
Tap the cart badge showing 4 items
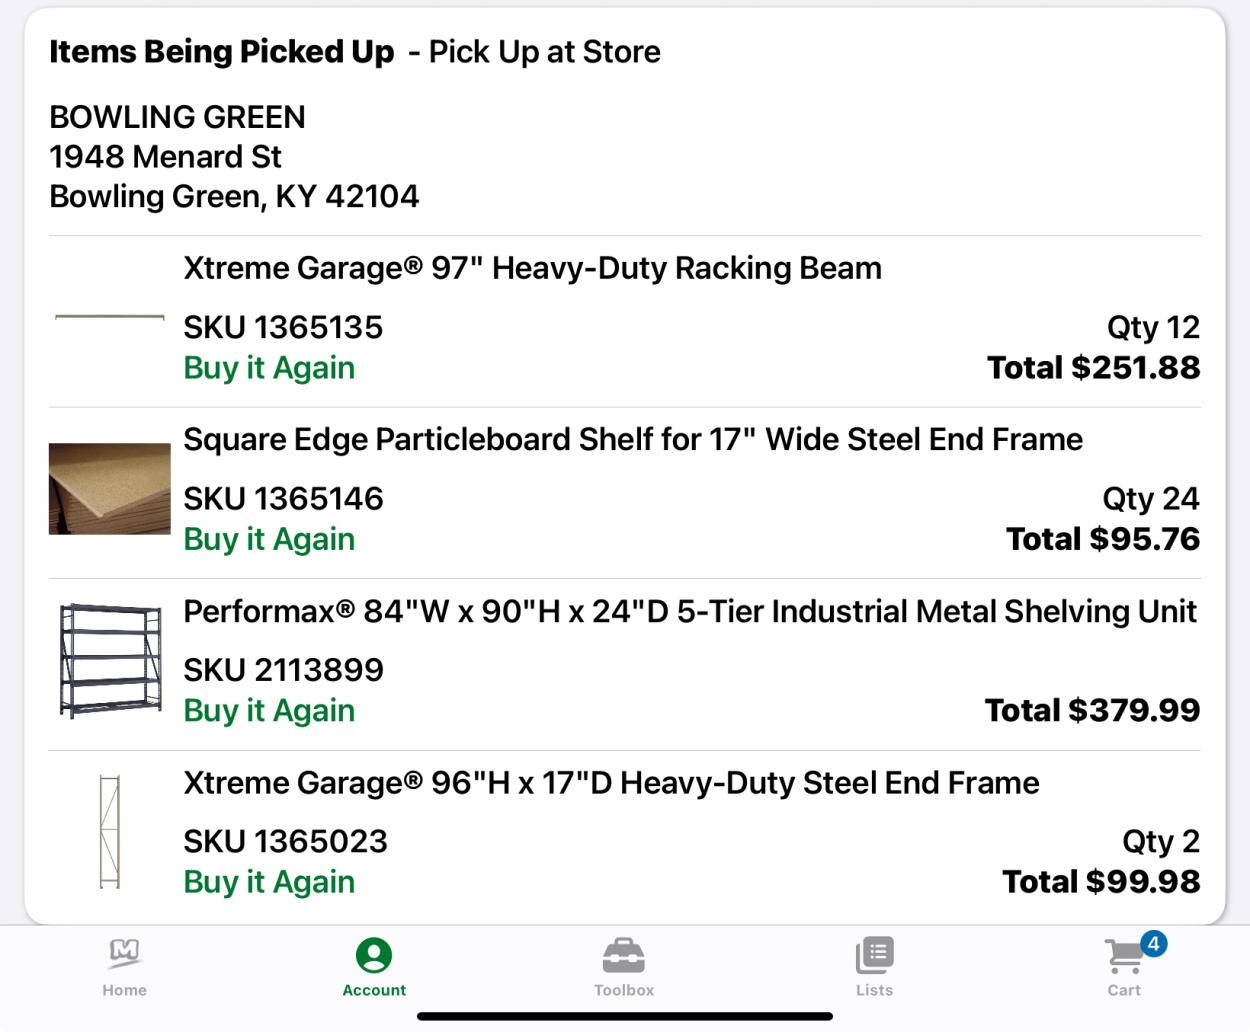(x=1153, y=943)
